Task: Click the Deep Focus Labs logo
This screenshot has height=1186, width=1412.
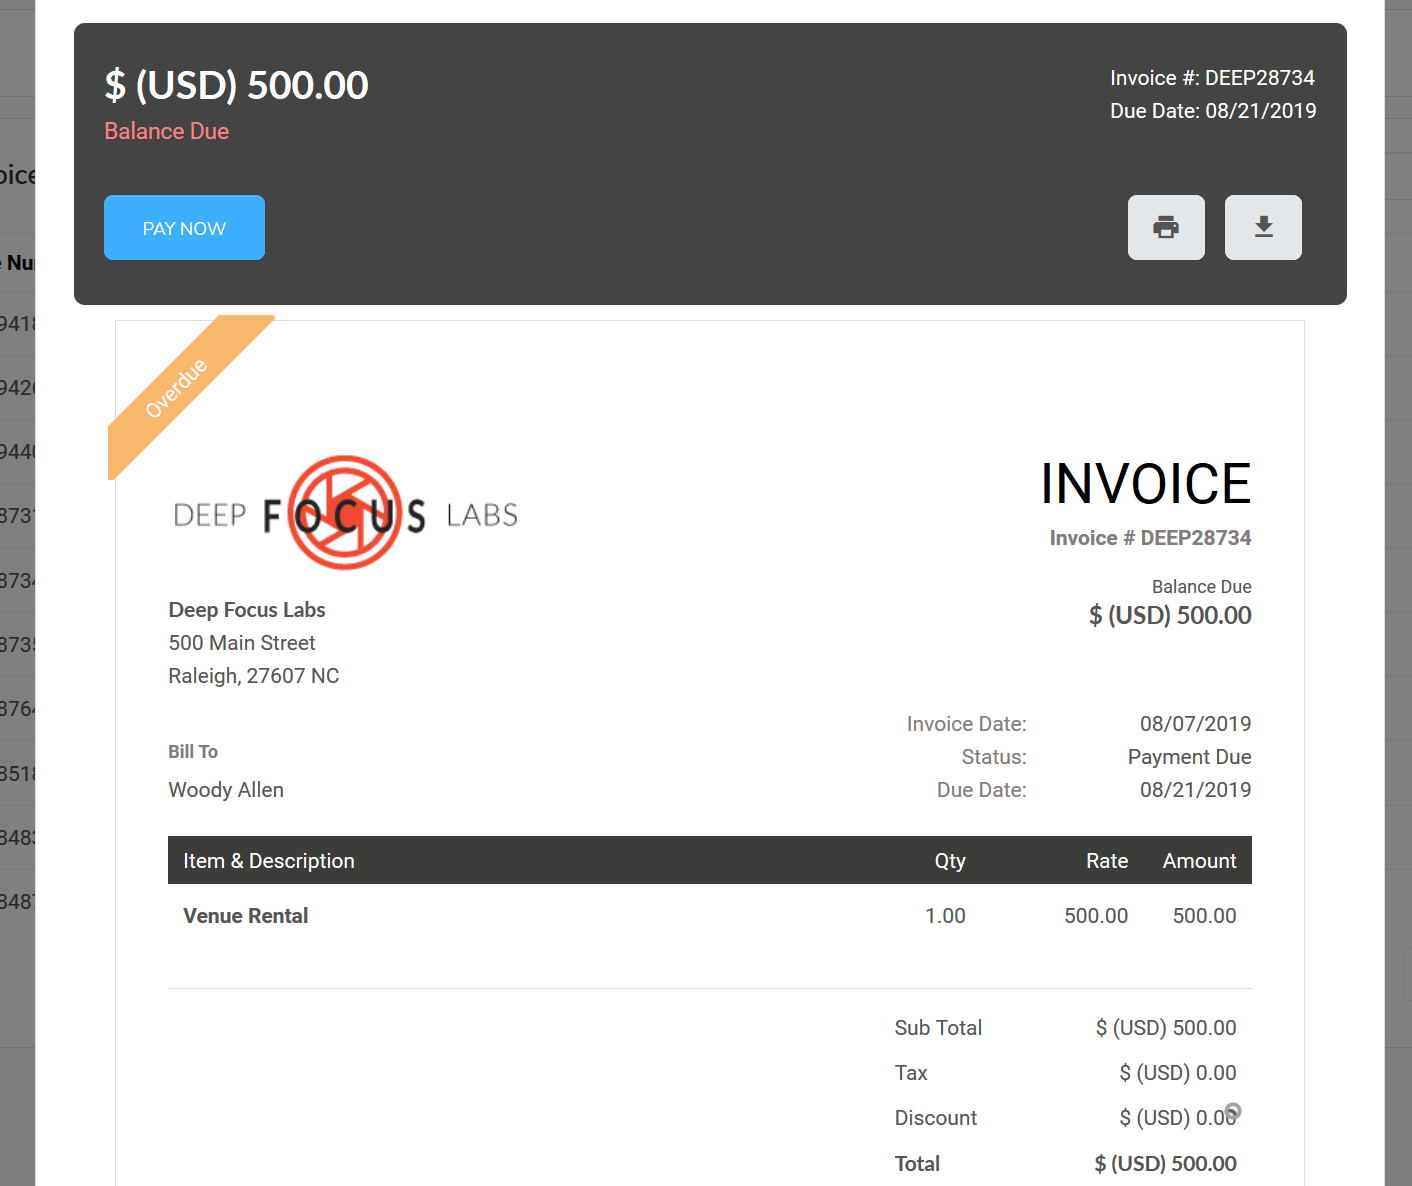Action: click(x=345, y=514)
